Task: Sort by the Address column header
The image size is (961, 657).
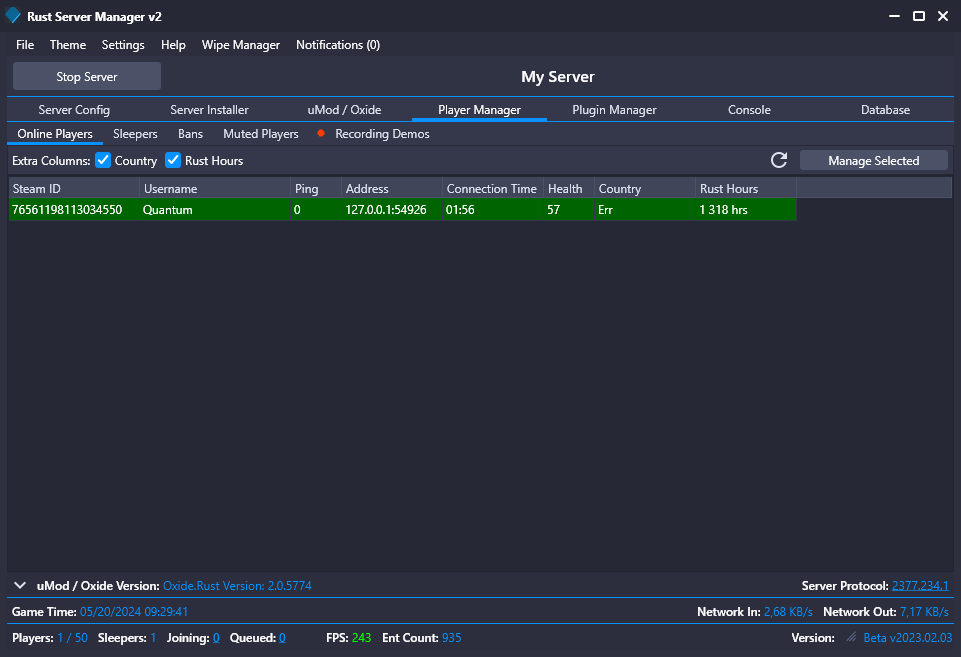Action: 392,189
